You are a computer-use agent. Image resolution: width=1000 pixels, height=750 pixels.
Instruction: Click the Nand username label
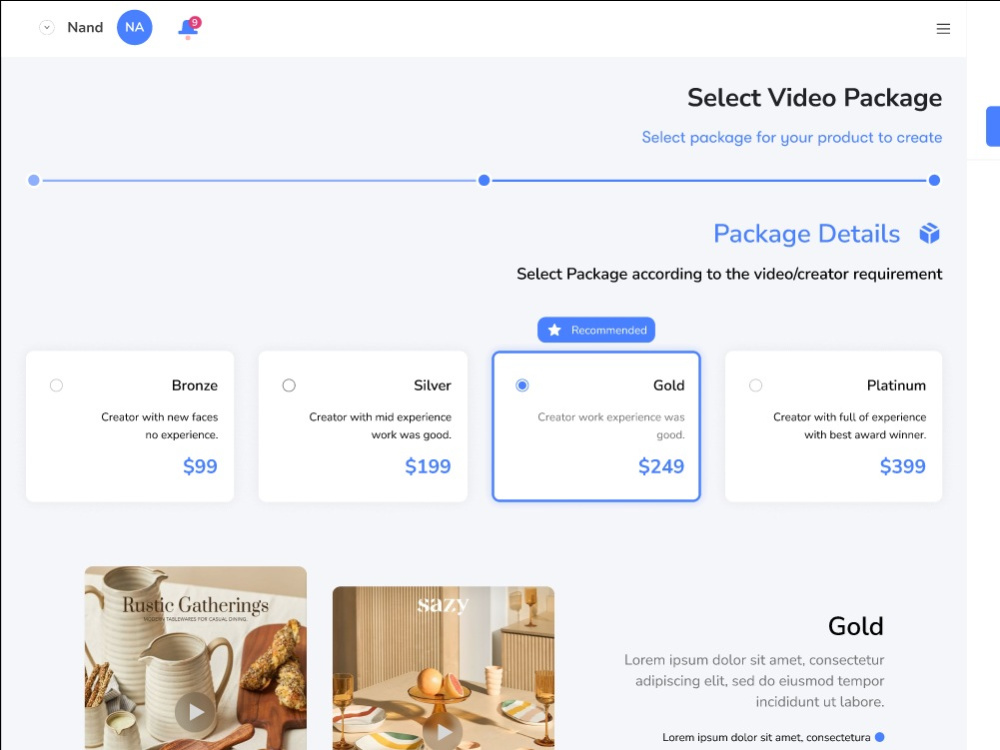click(x=85, y=27)
